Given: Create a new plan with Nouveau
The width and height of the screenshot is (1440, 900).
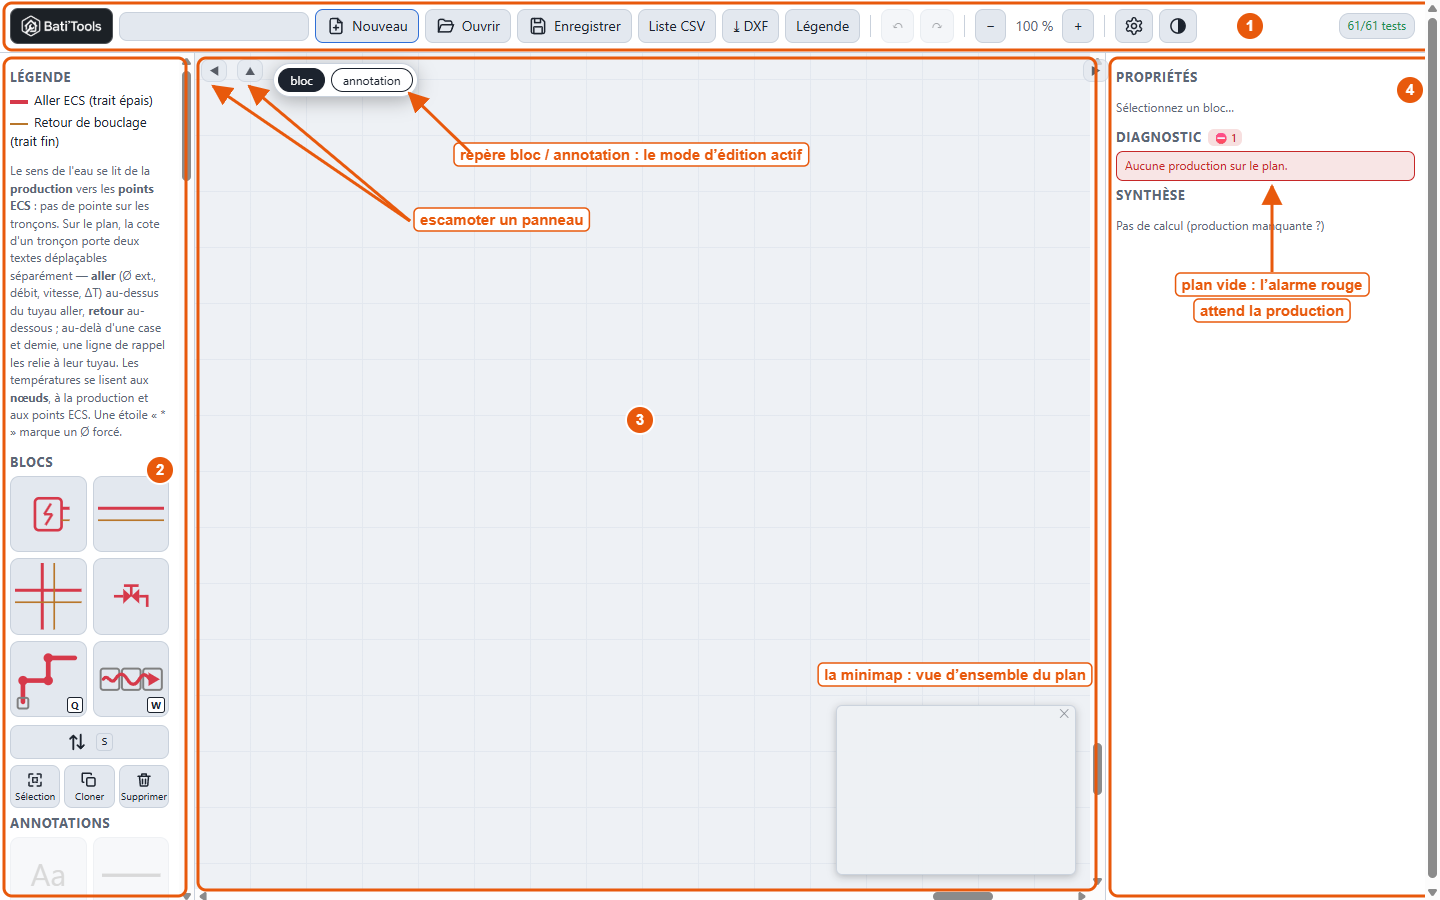Looking at the screenshot, I should [367, 26].
